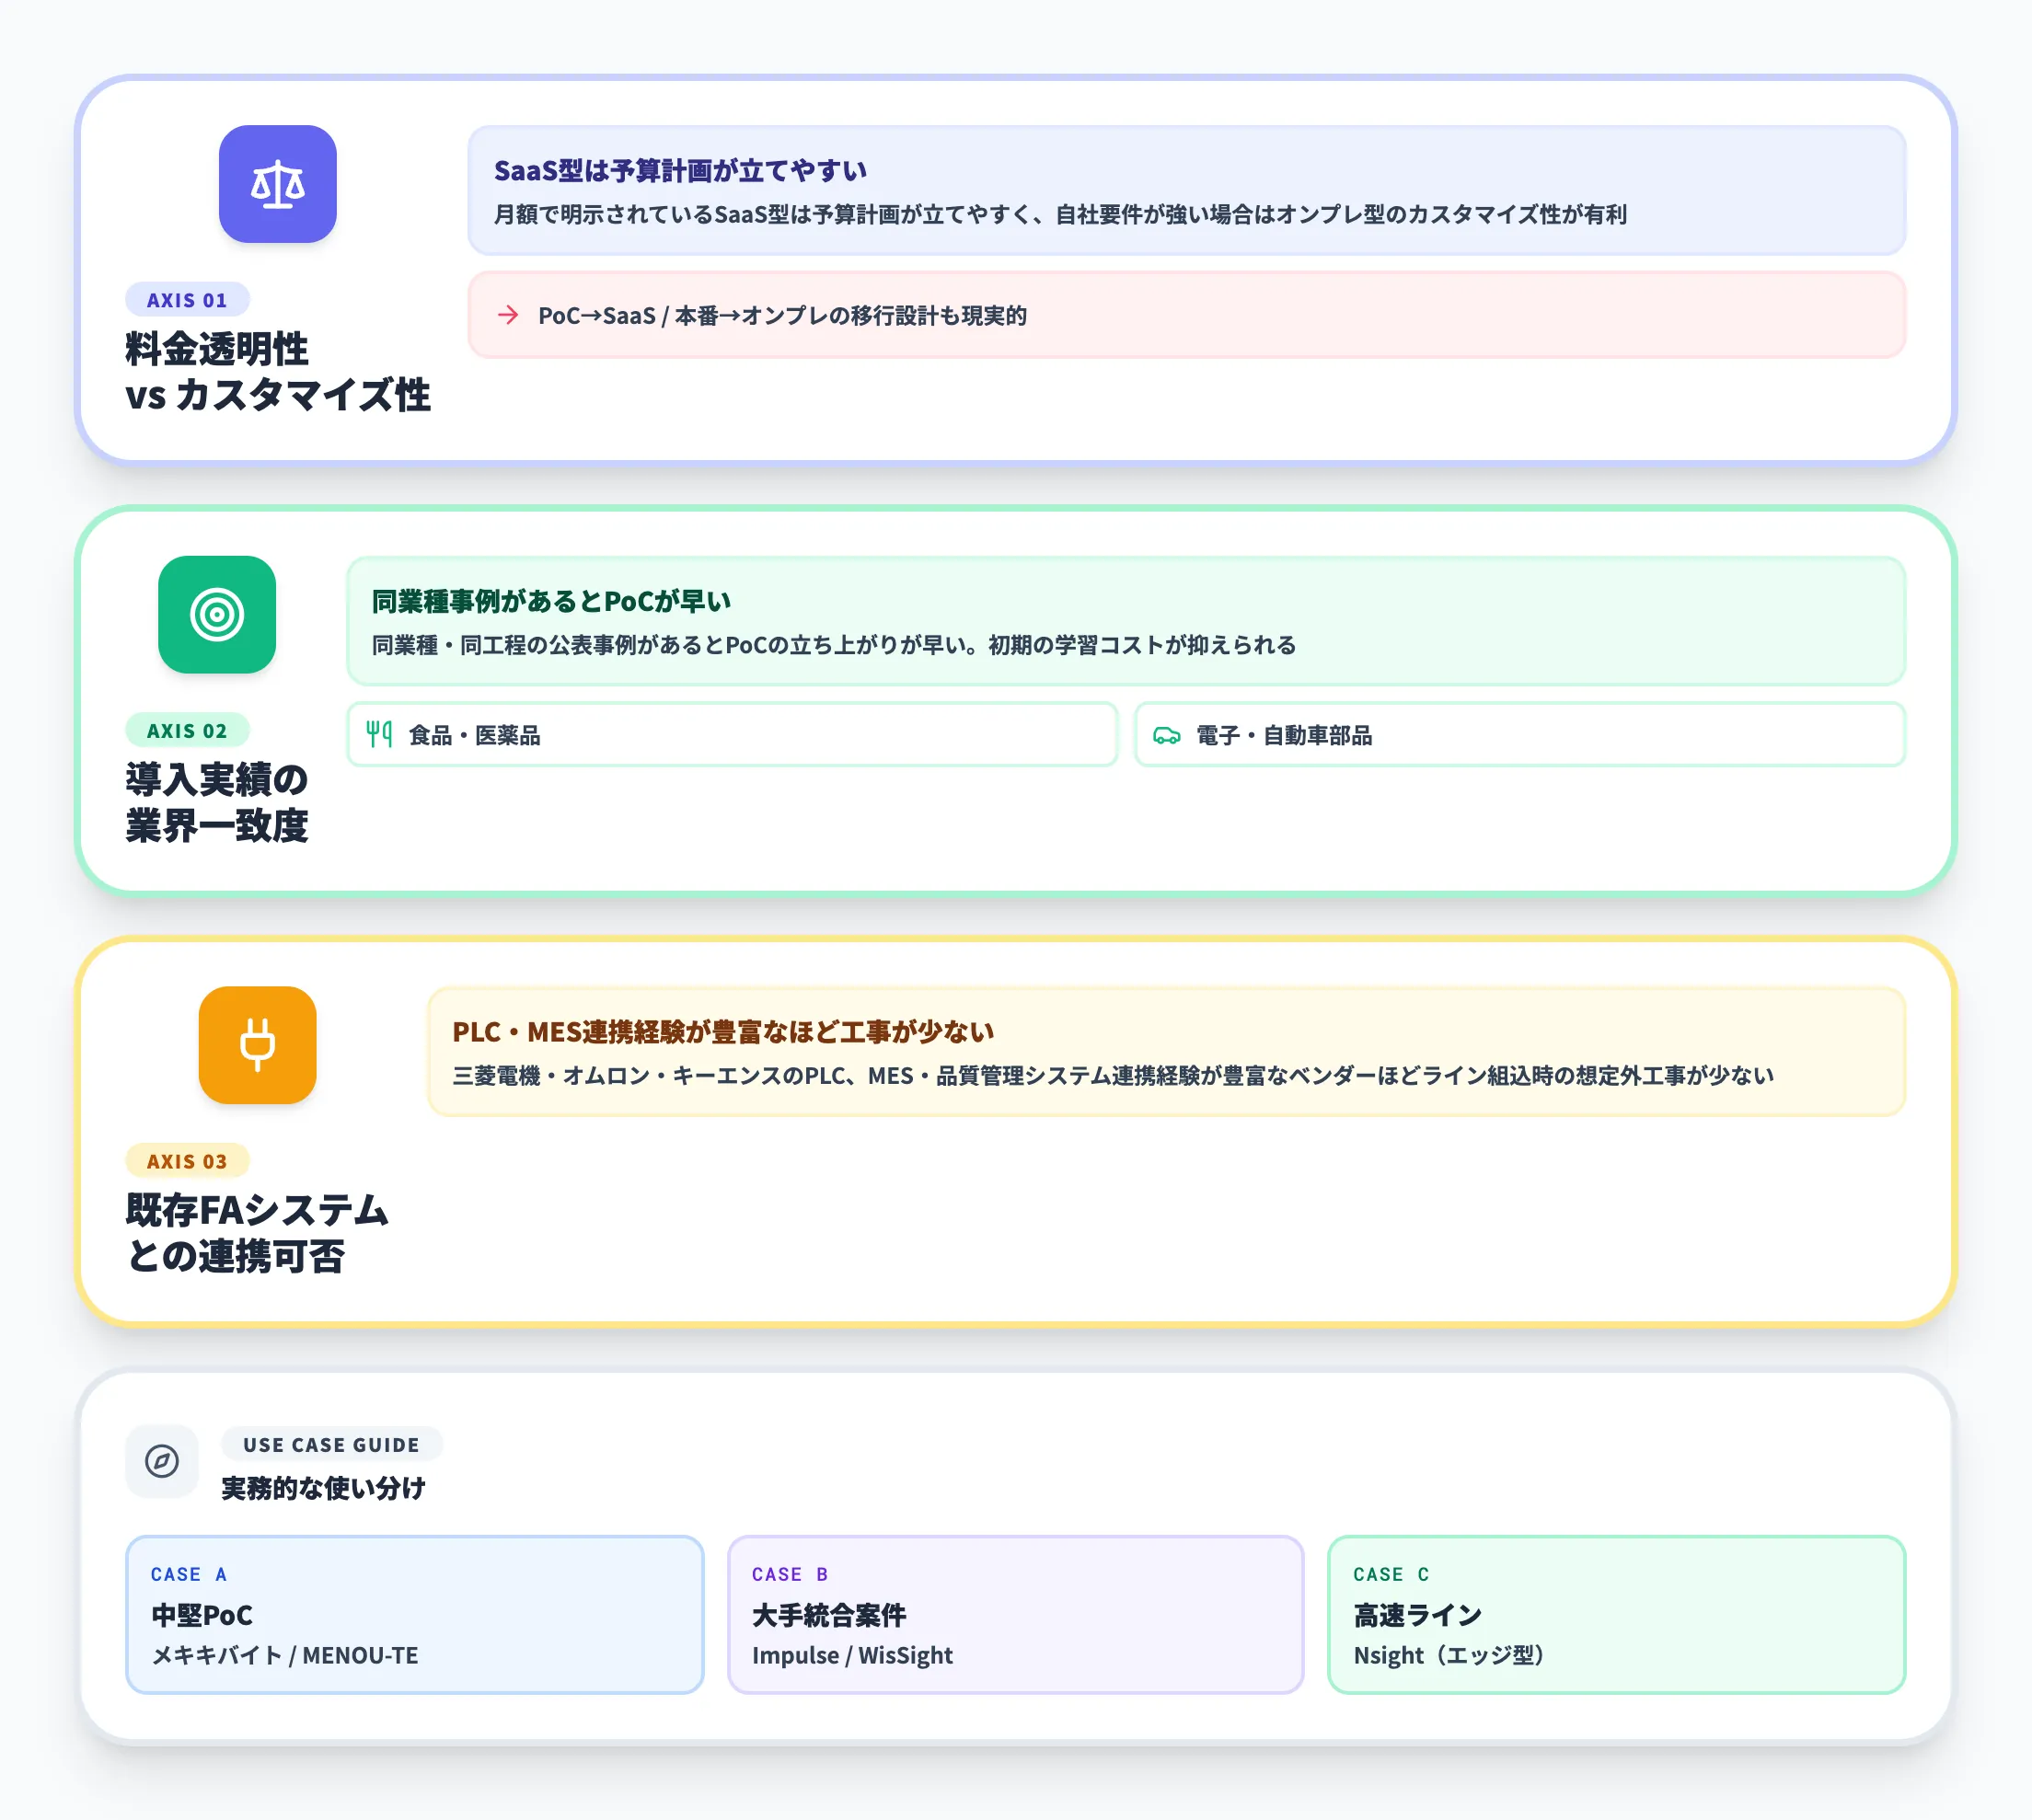Click the CASE C label
This screenshot has width=2032, height=1820.
[1391, 1574]
